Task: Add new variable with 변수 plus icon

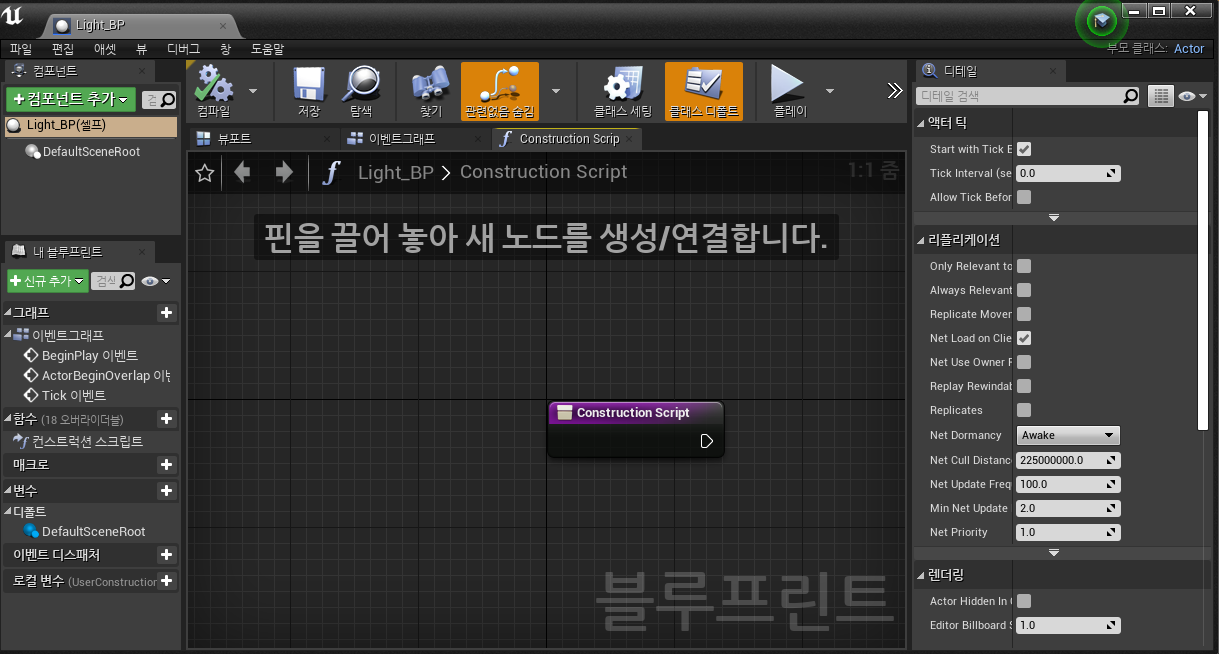Action: point(167,491)
